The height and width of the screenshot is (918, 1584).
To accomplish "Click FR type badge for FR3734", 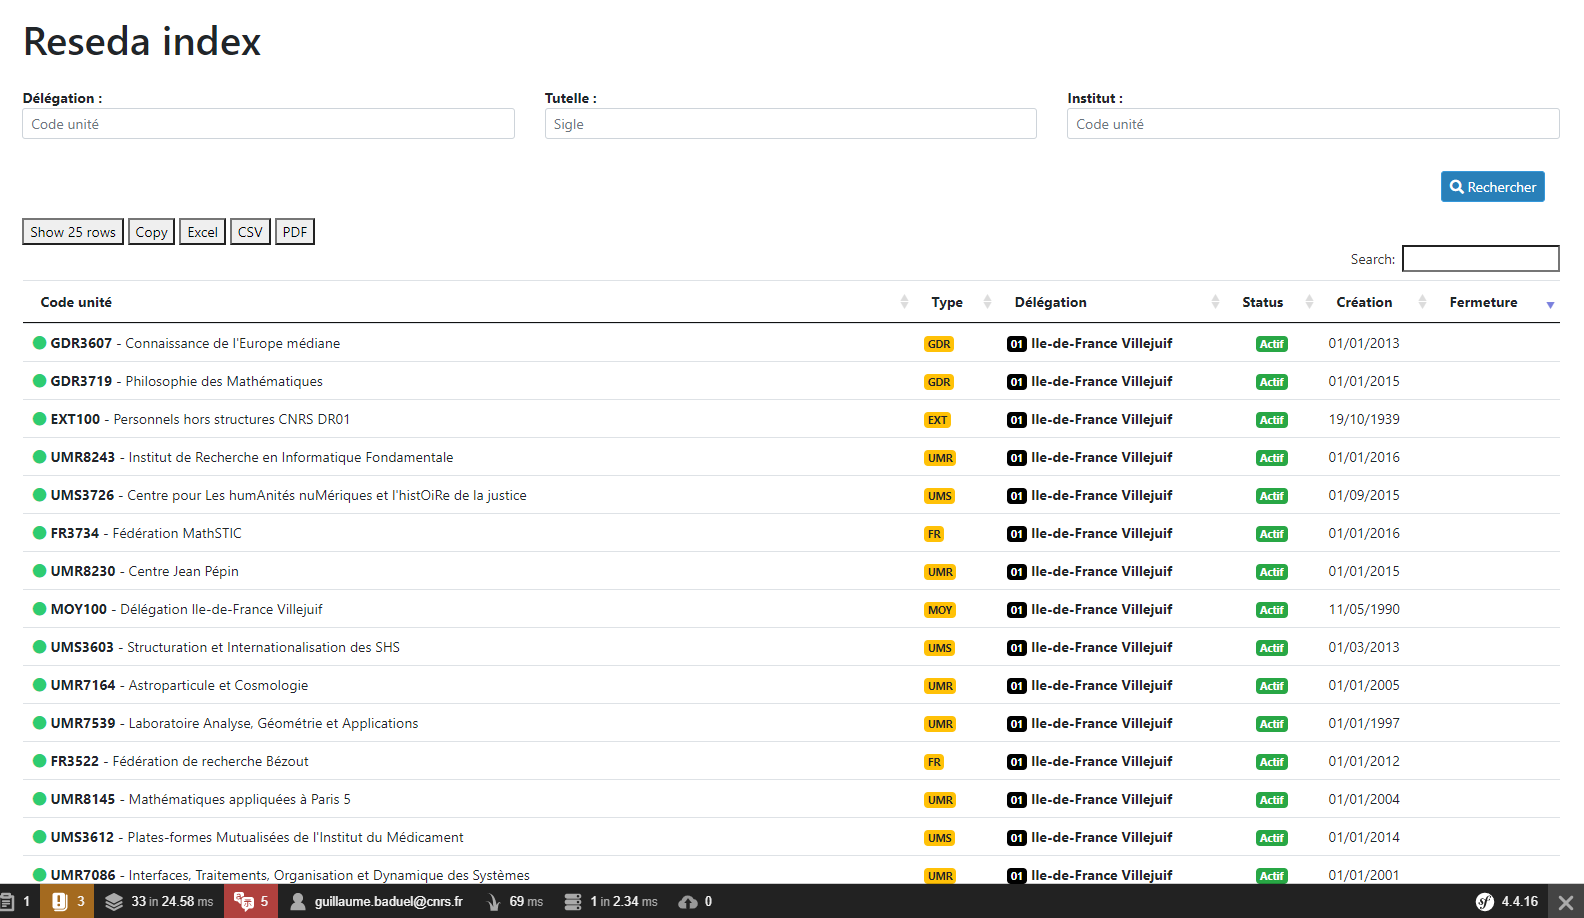I will click(934, 534).
